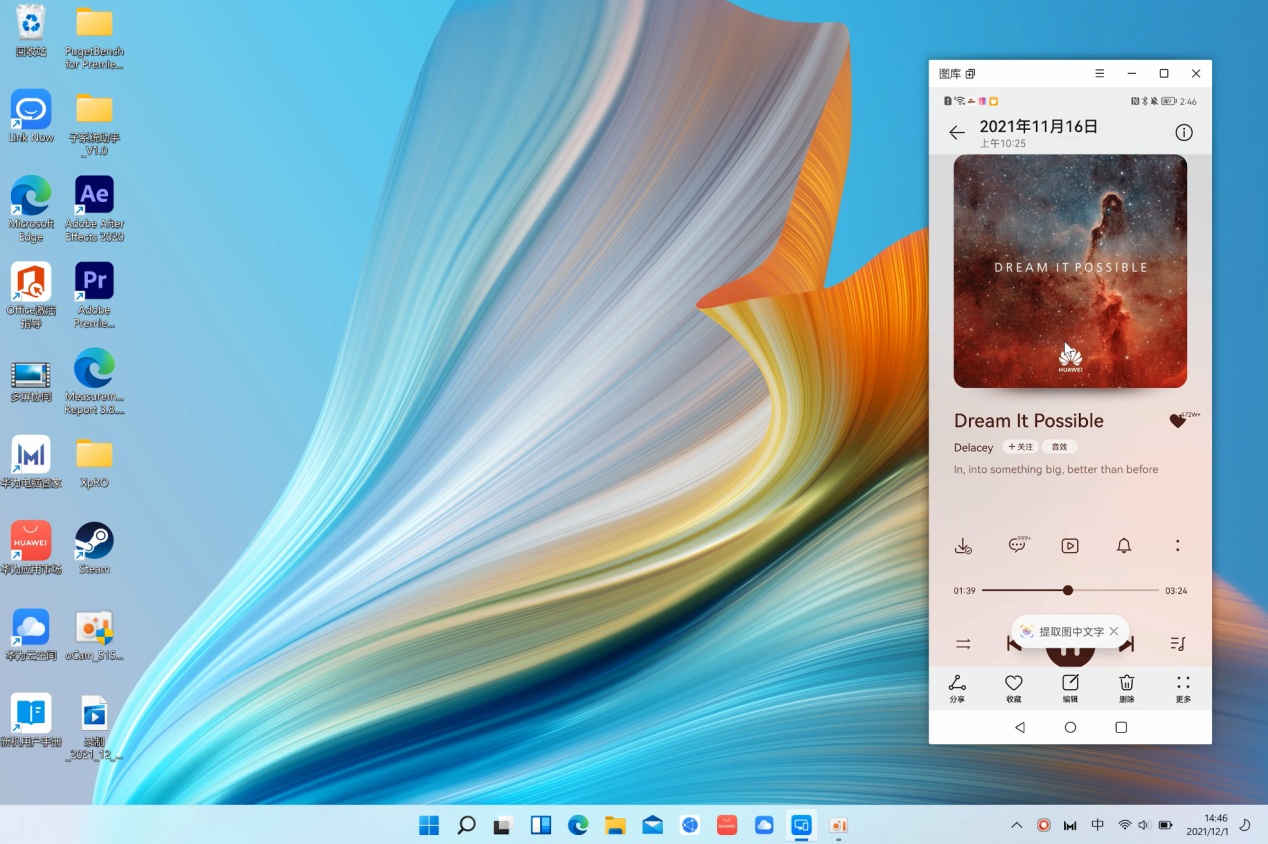This screenshot has height=844, width=1268.
Task: Select the Link Now desktop shortcut
Action: tap(31, 117)
